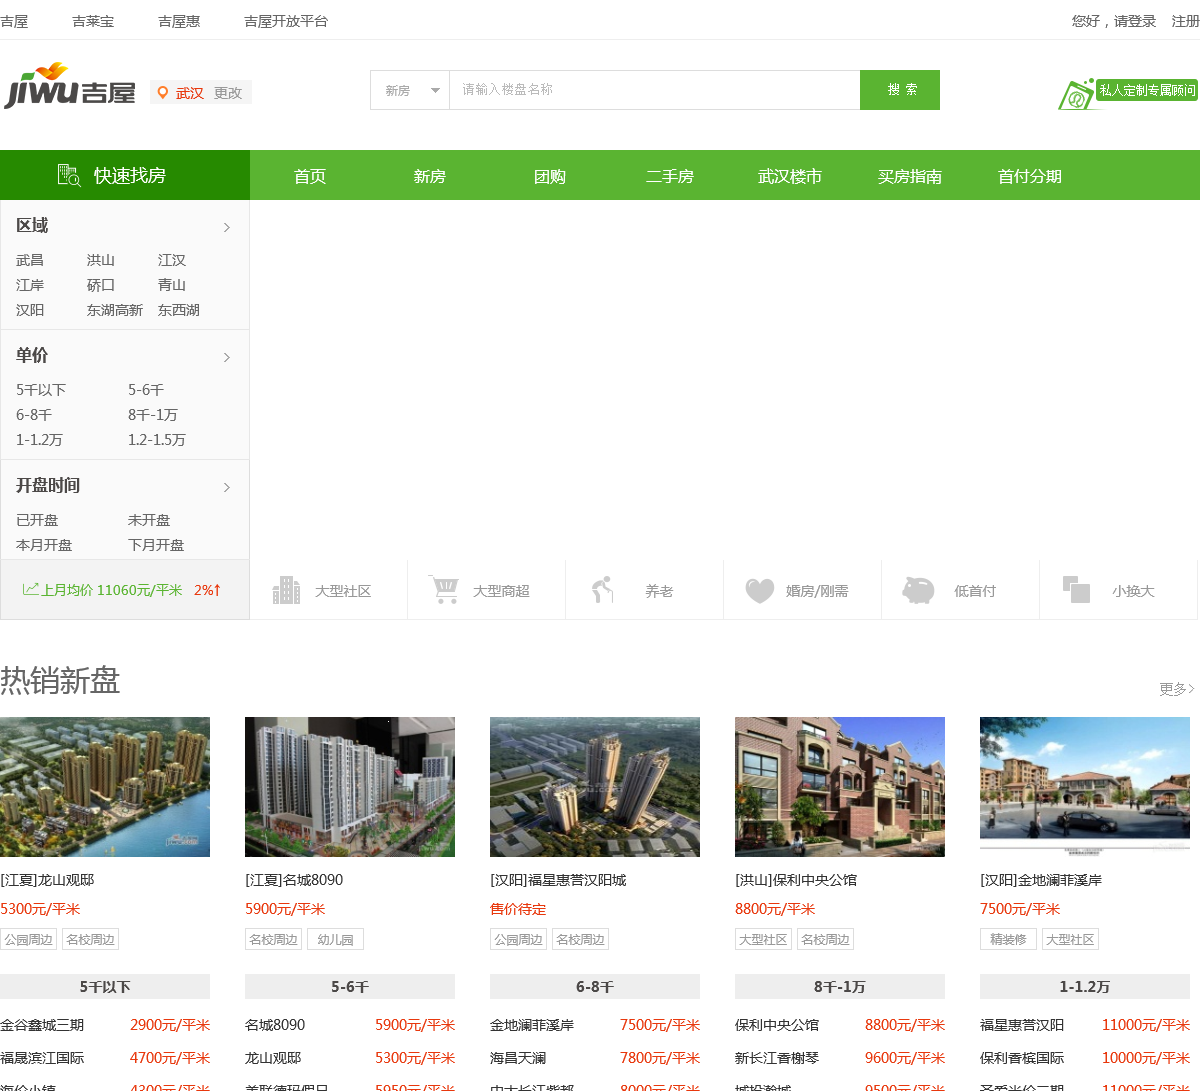Open the 名城8090 property thumbnail
This screenshot has width=1200, height=1091.
coord(350,787)
